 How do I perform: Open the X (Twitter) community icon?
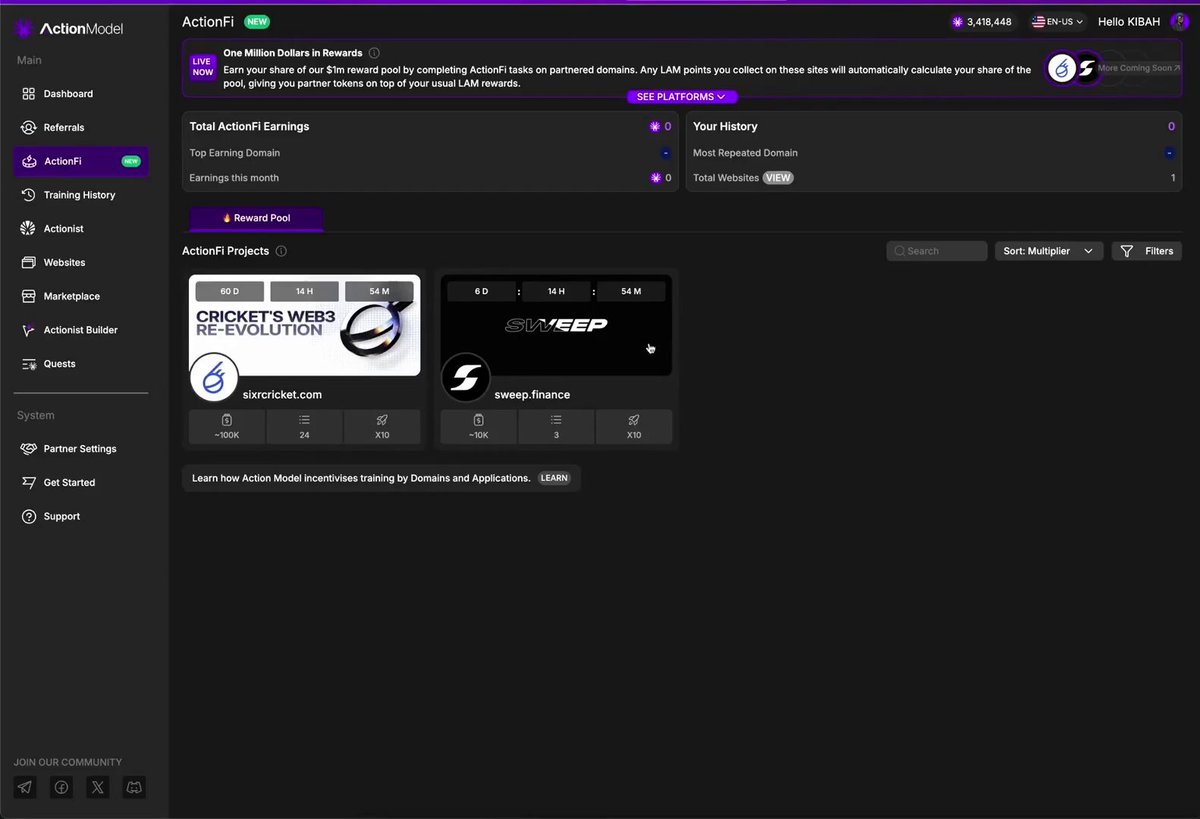pyautogui.click(x=97, y=788)
